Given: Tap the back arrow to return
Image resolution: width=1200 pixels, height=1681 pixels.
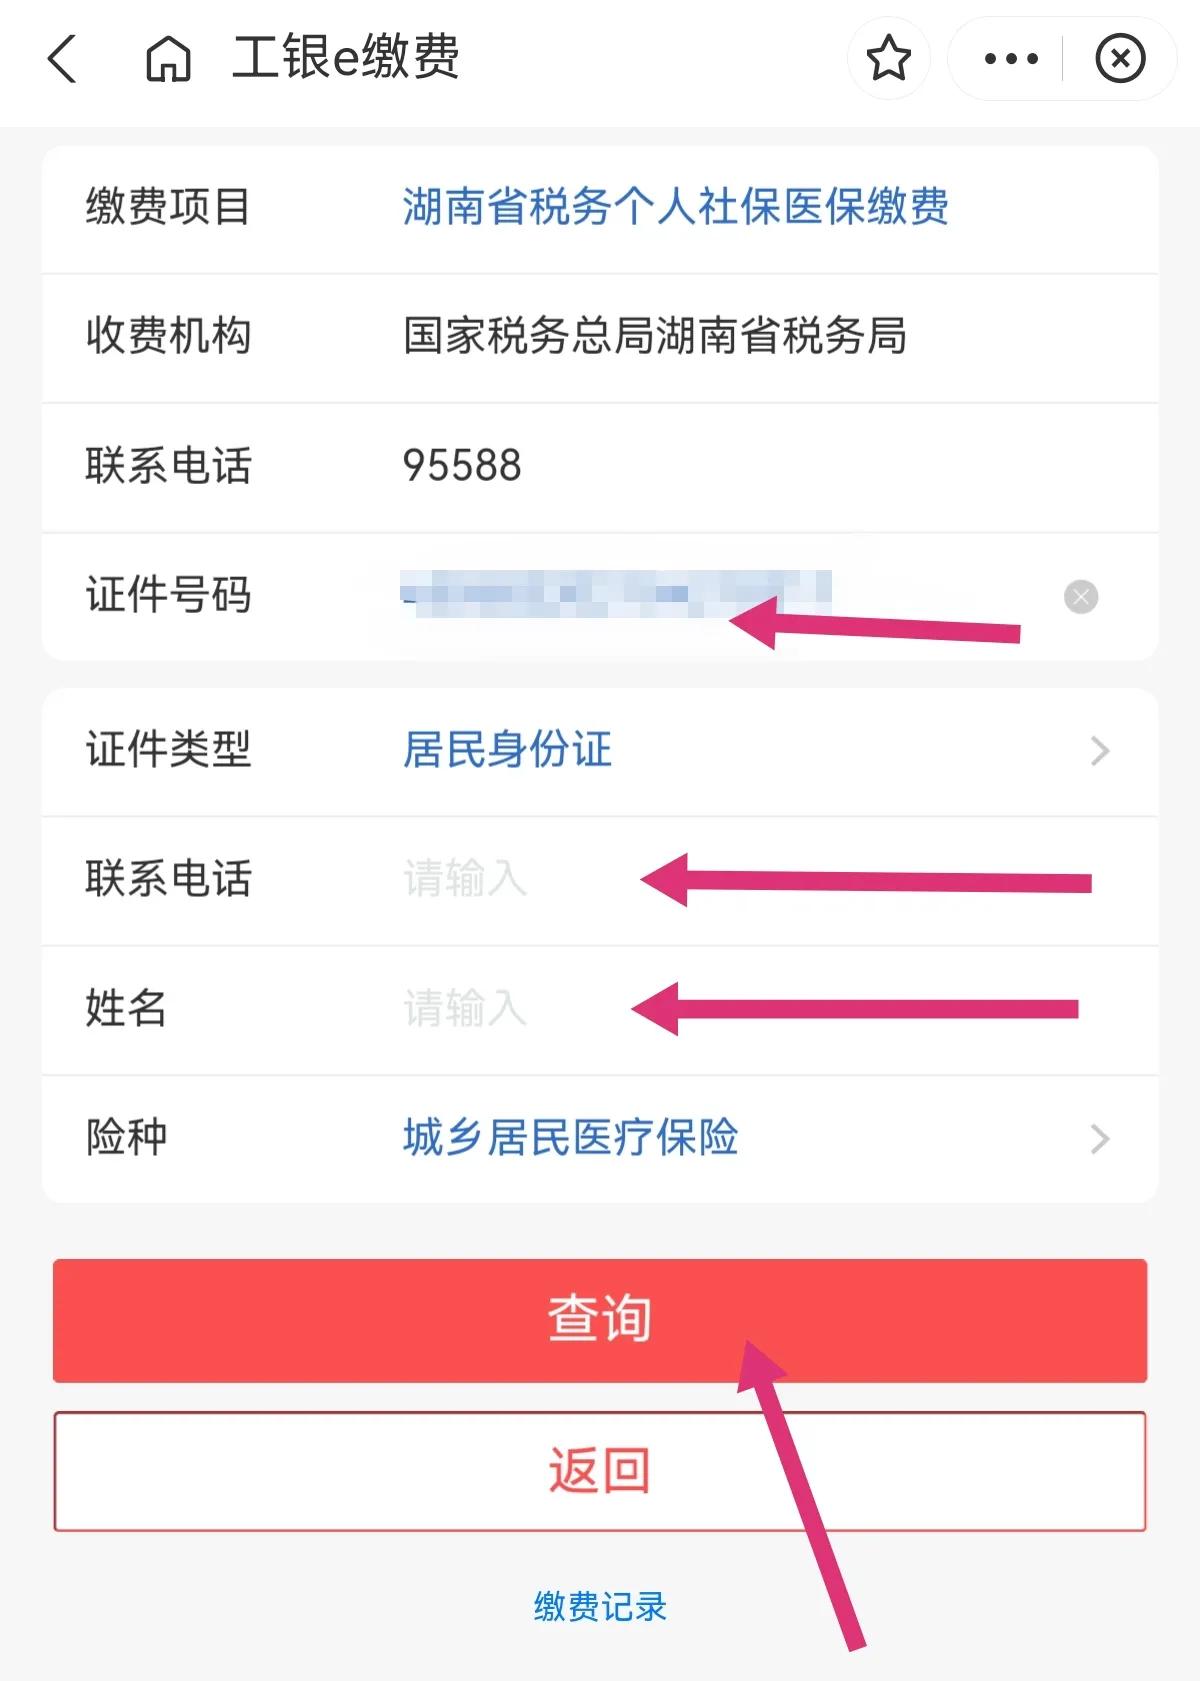Looking at the screenshot, I should 62,58.
